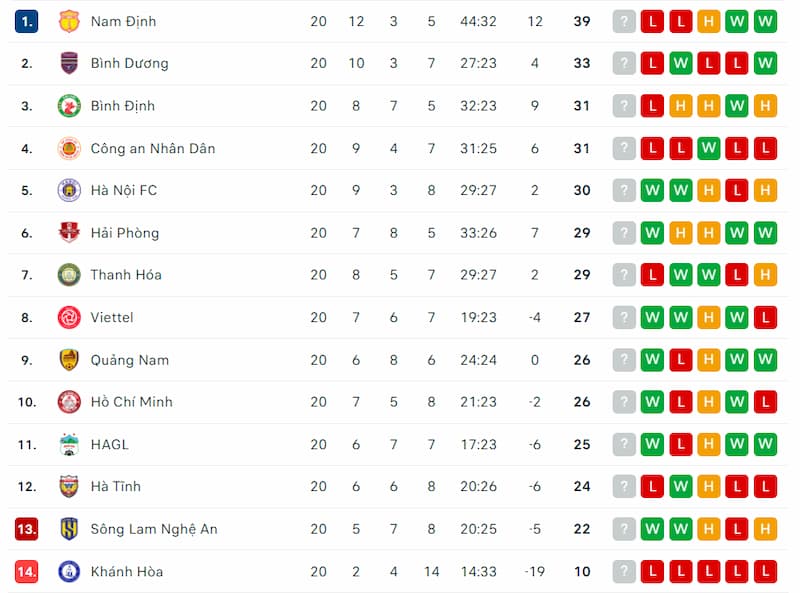Open the Quảng Nam team page
800x593 pixels.
coord(129,360)
